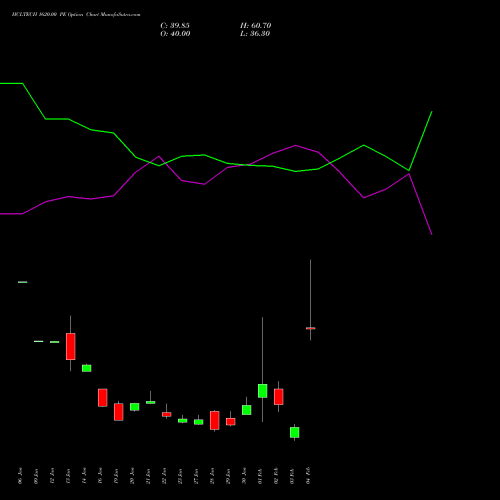Click the red candlestick above 02 Feb
Screen dimensions: 500x500
(279, 397)
